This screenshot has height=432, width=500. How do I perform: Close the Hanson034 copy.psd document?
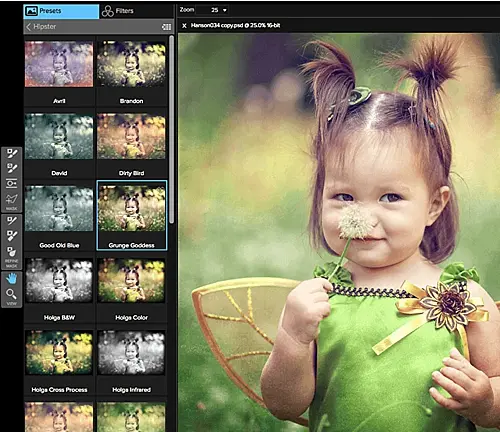(x=184, y=25)
